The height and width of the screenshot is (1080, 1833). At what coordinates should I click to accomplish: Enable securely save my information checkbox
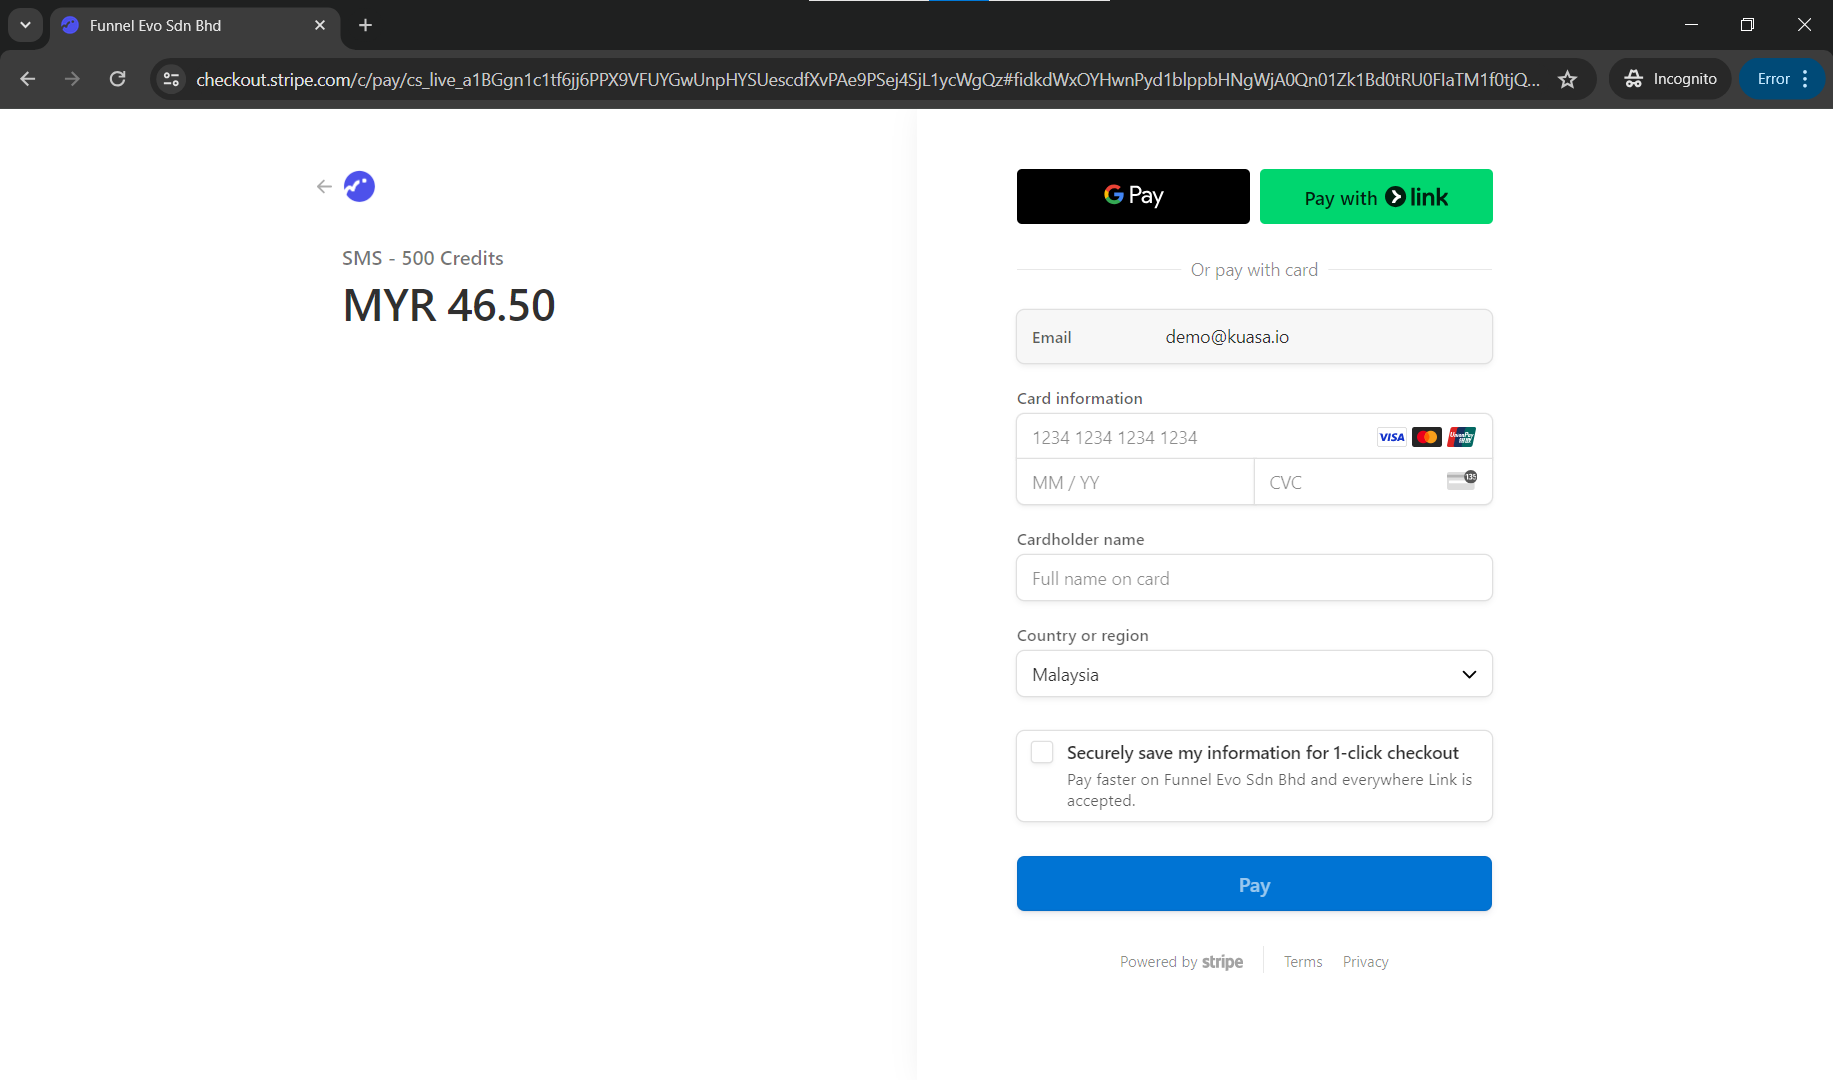[x=1042, y=752]
